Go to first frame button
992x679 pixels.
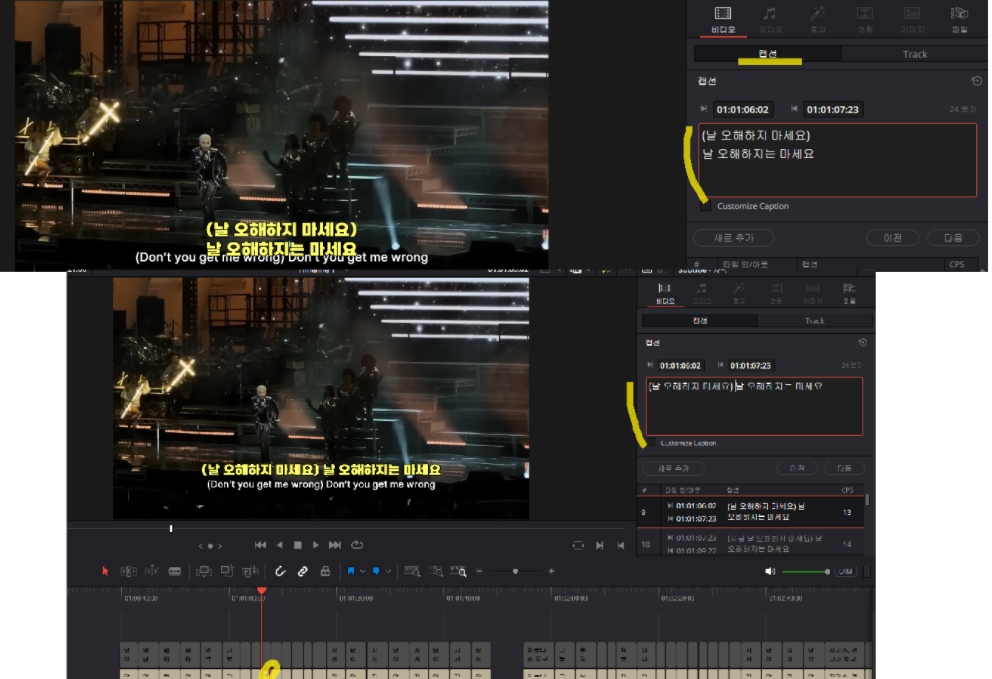coord(260,545)
